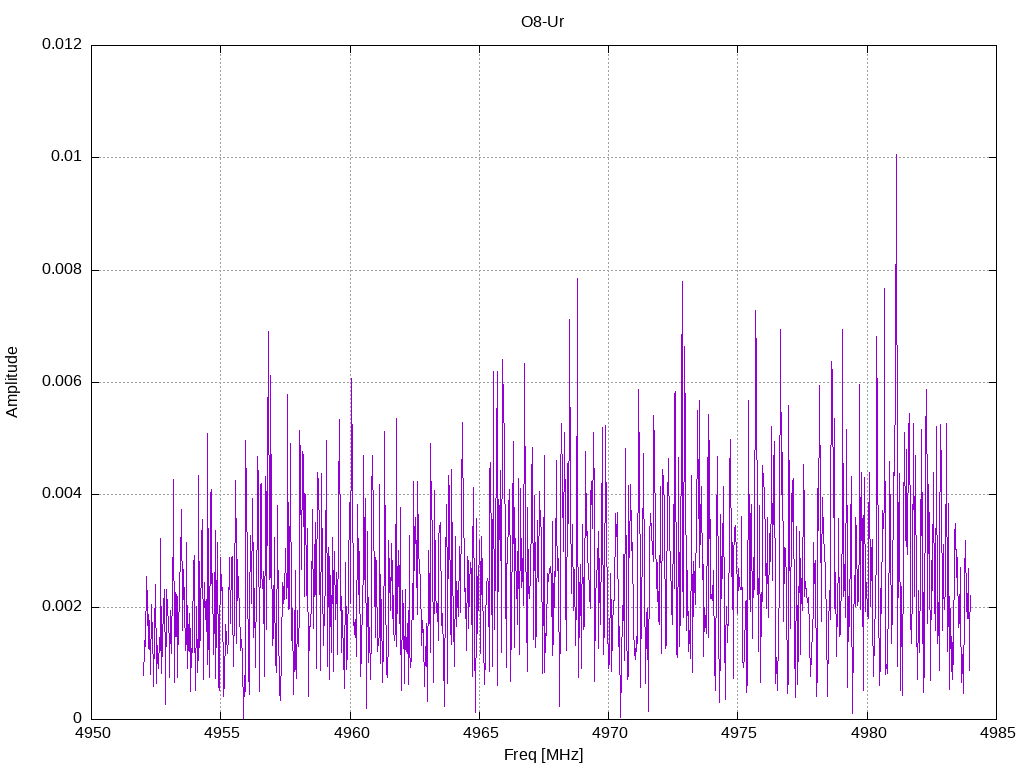Click the tallest spectrum peak near 4981 MHz
This screenshot has height=768, width=1024.
(896, 157)
